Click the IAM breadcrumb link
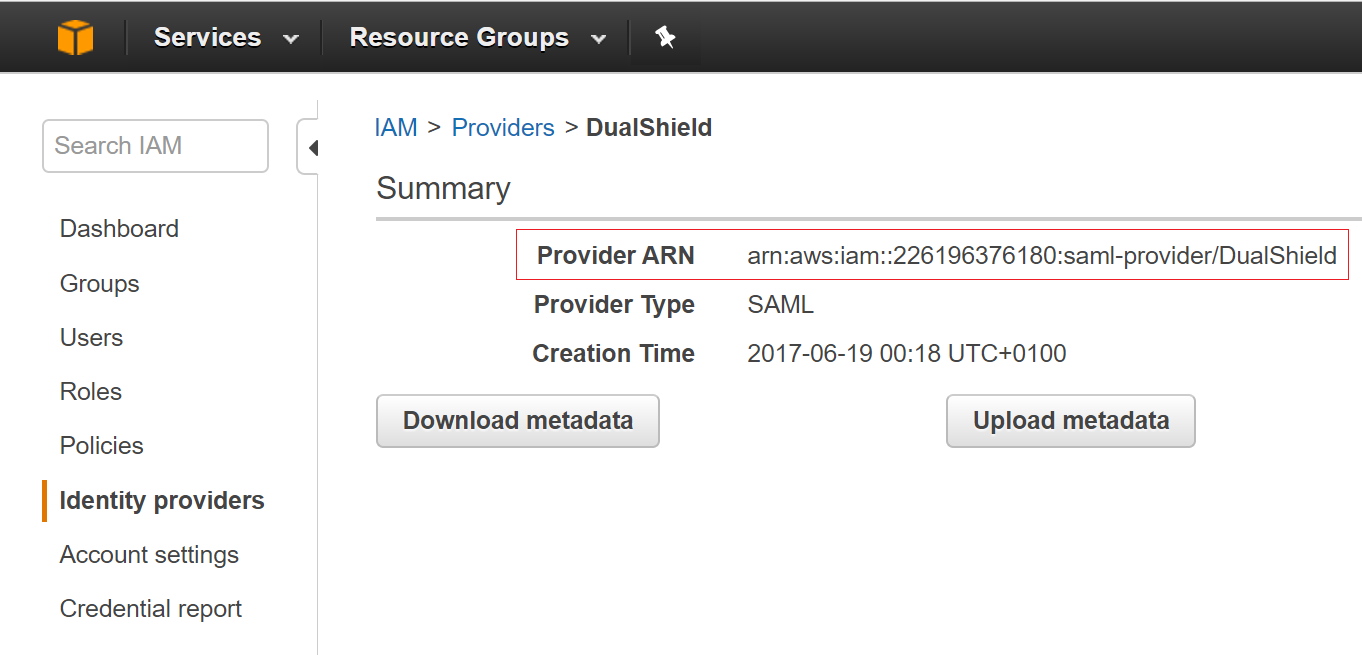This screenshot has width=1362, height=655. tap(395, 128)
